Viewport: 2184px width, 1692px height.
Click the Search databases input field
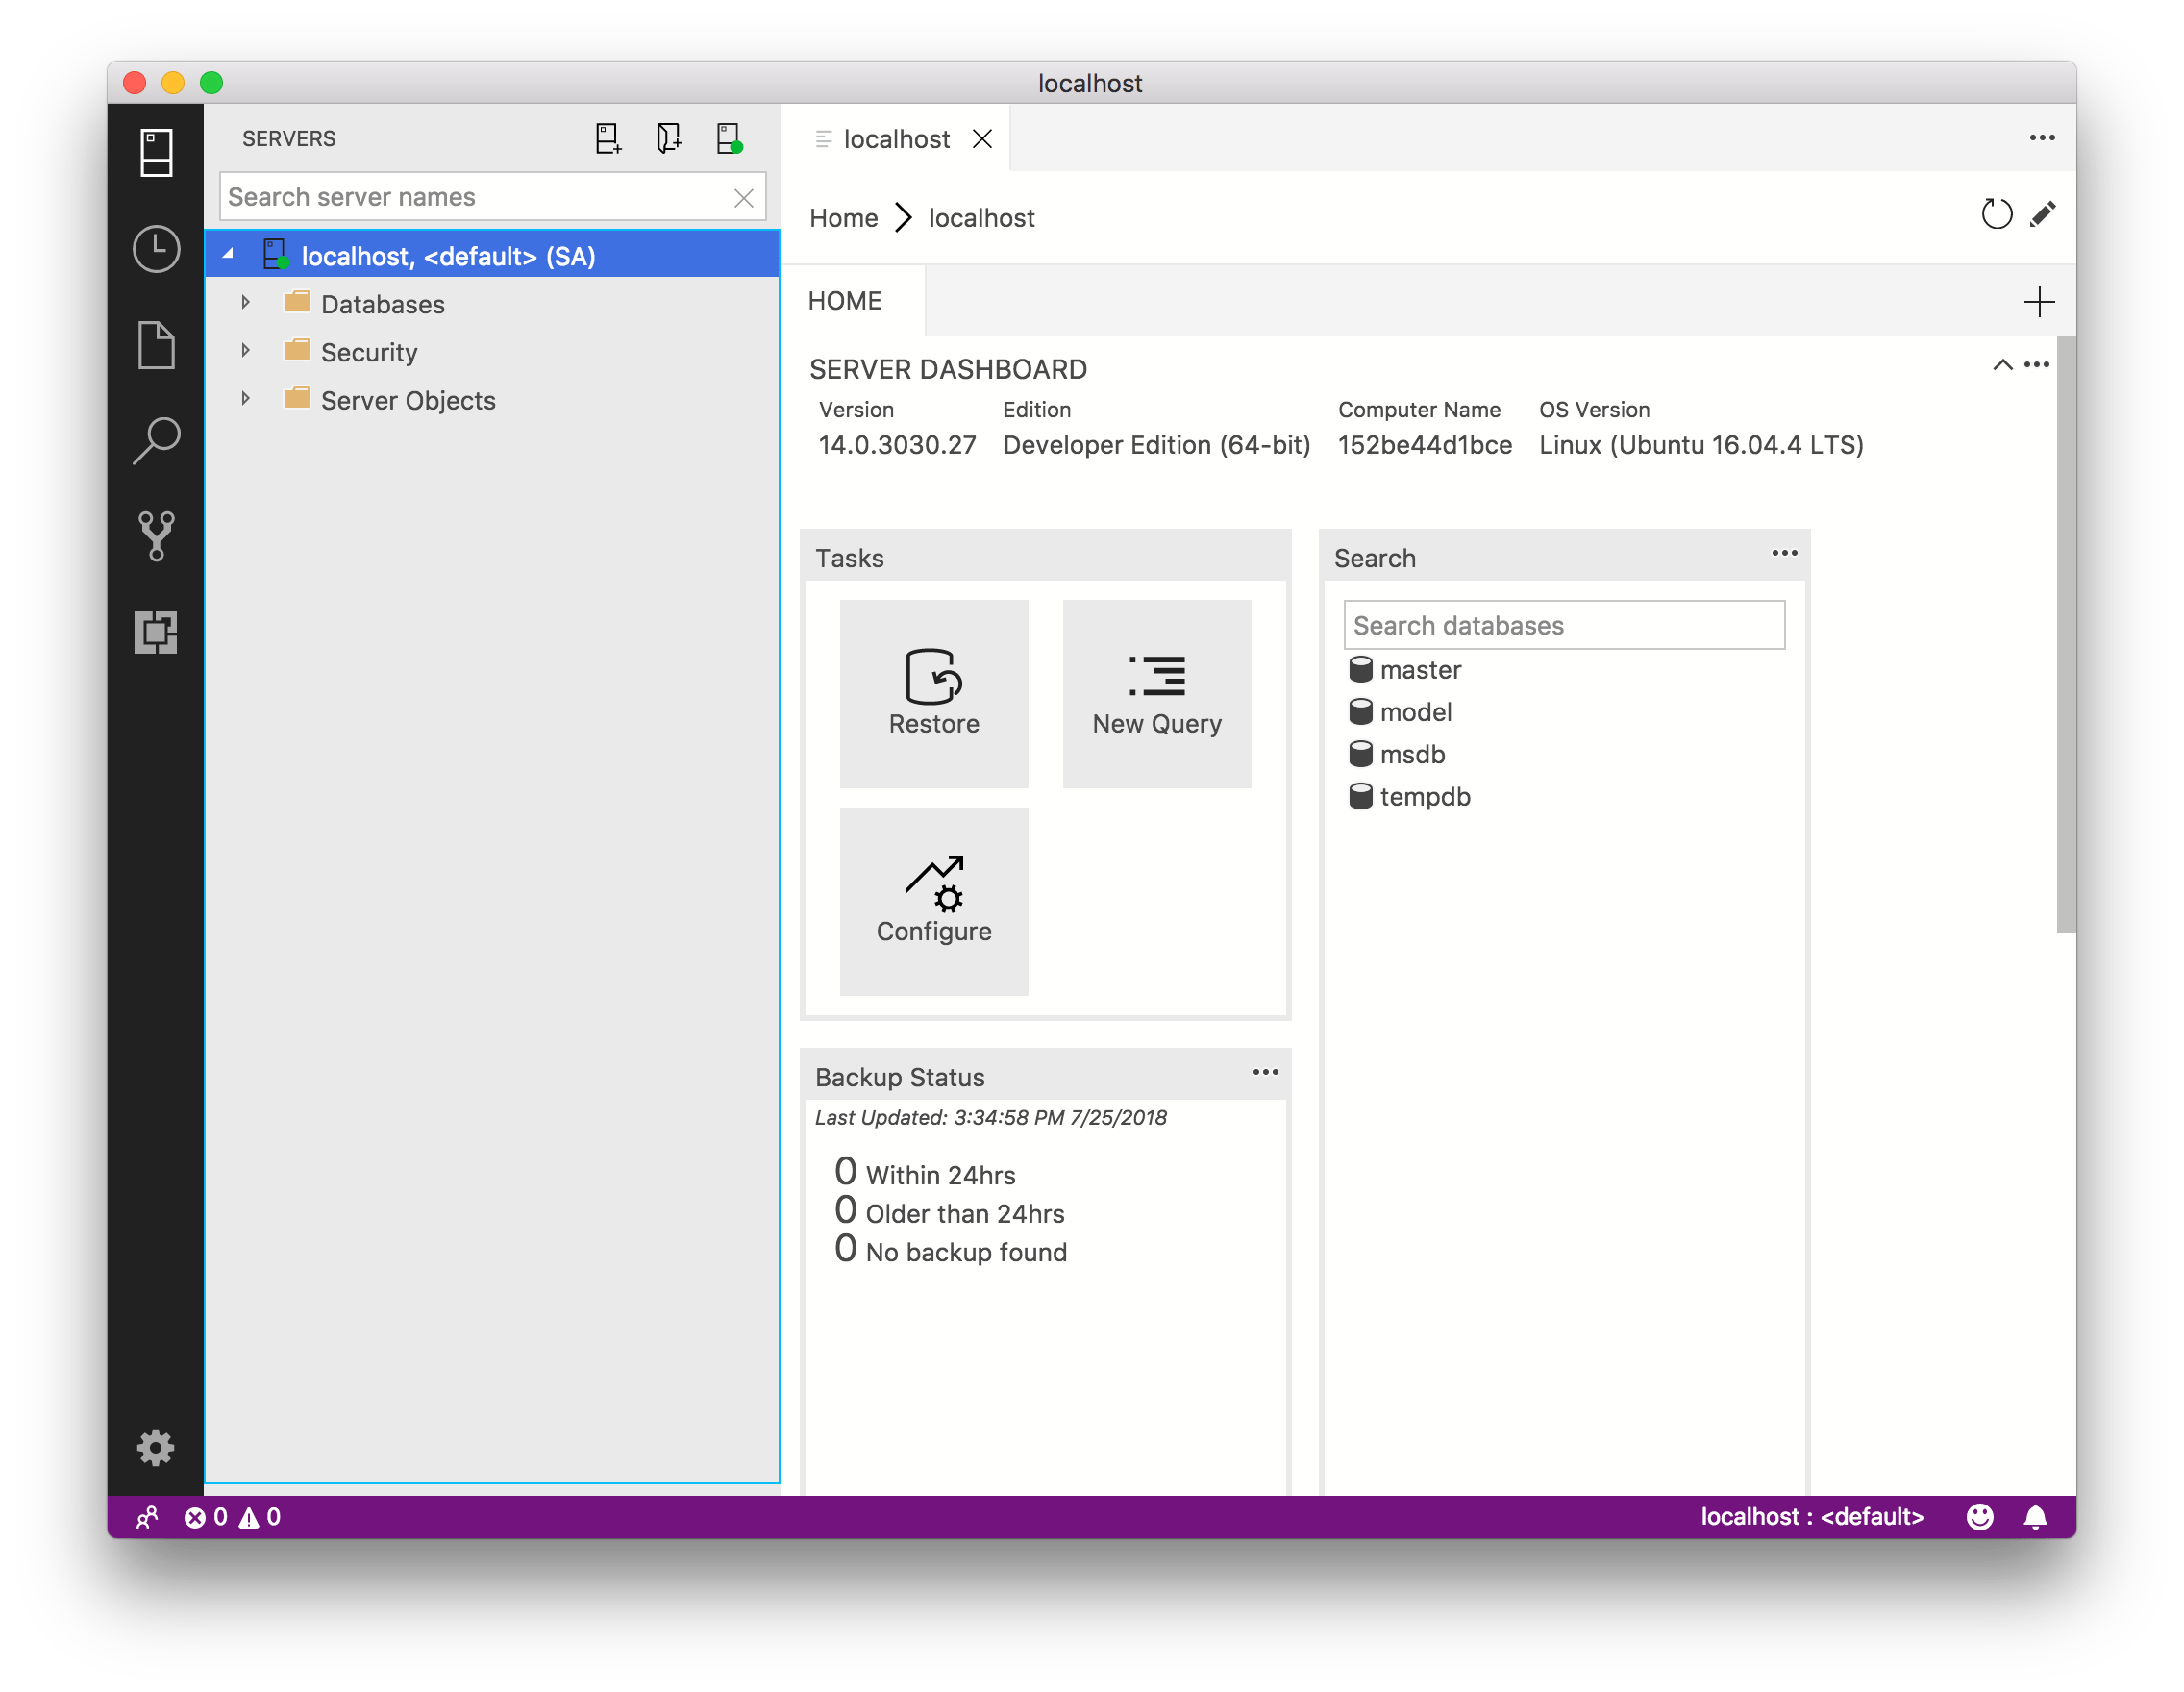click(1563, 624)
